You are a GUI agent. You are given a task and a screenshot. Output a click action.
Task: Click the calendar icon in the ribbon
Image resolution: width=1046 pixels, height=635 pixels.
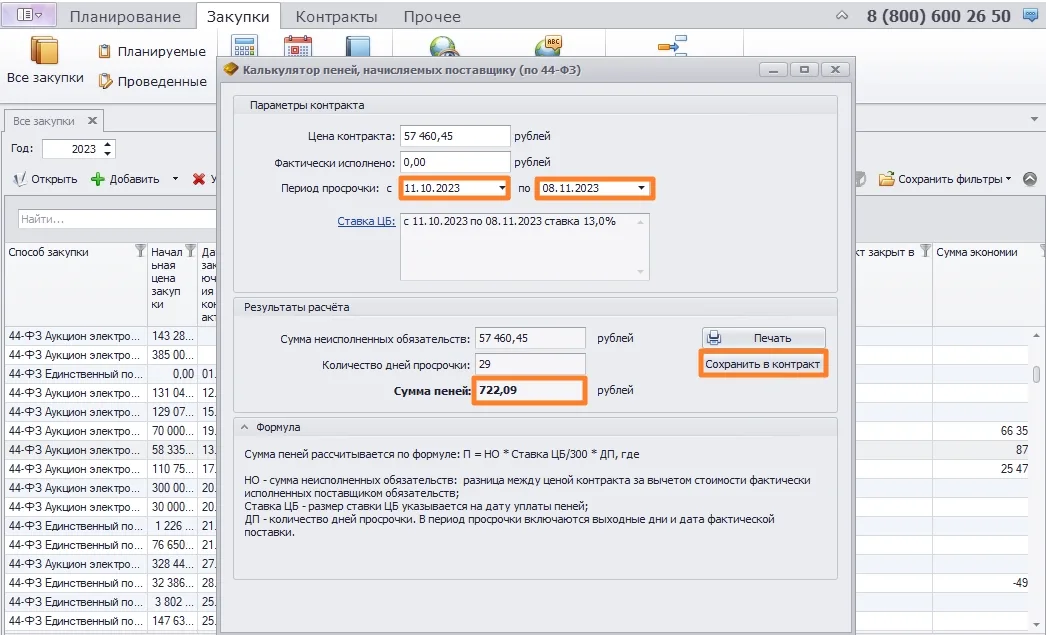click(298, 45)
